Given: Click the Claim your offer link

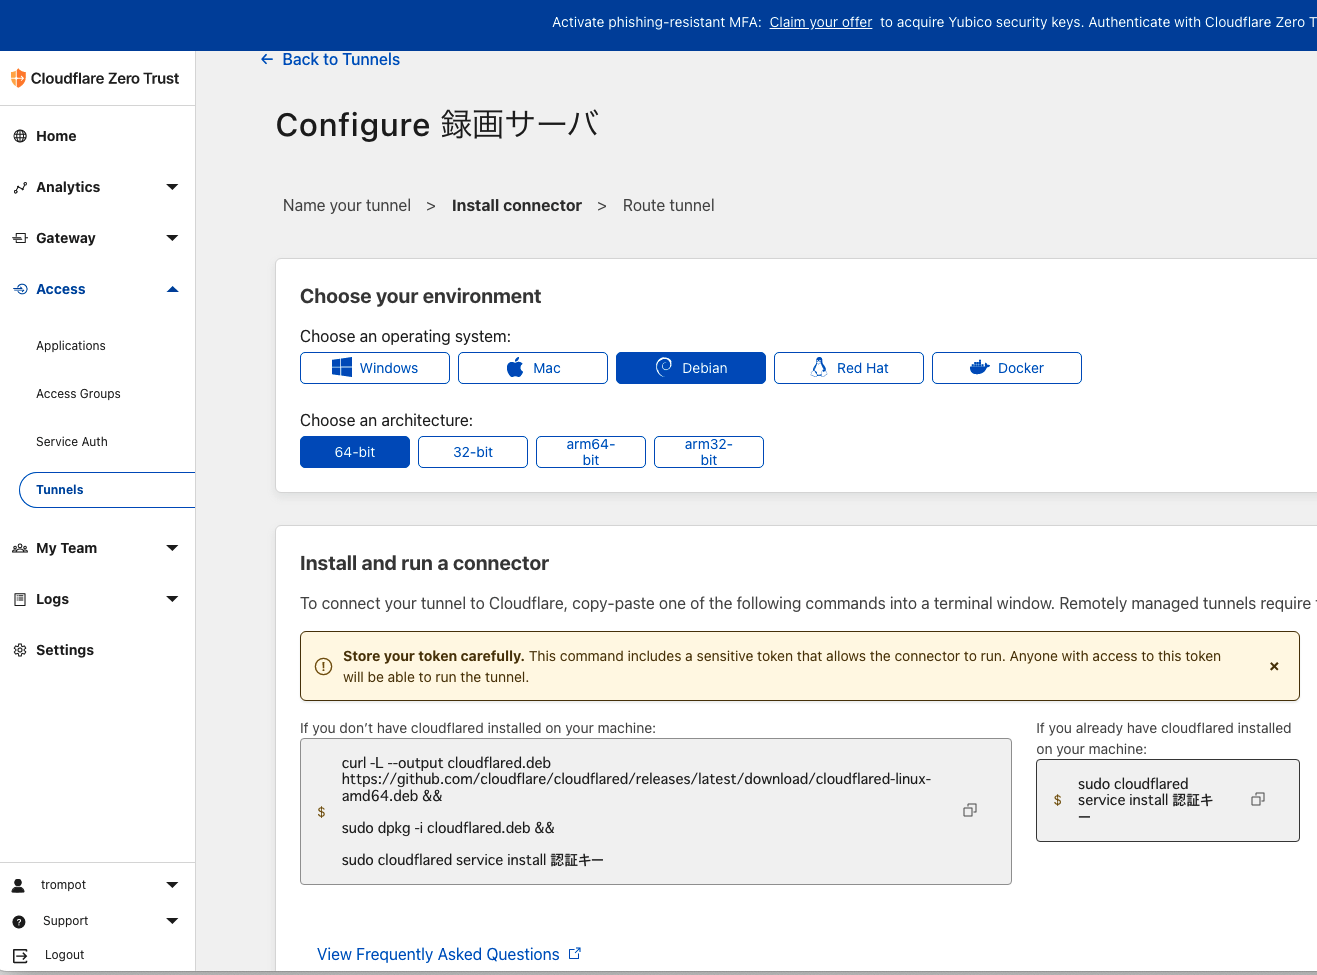Looking at the screenshot, I should [x=820, y=21].
